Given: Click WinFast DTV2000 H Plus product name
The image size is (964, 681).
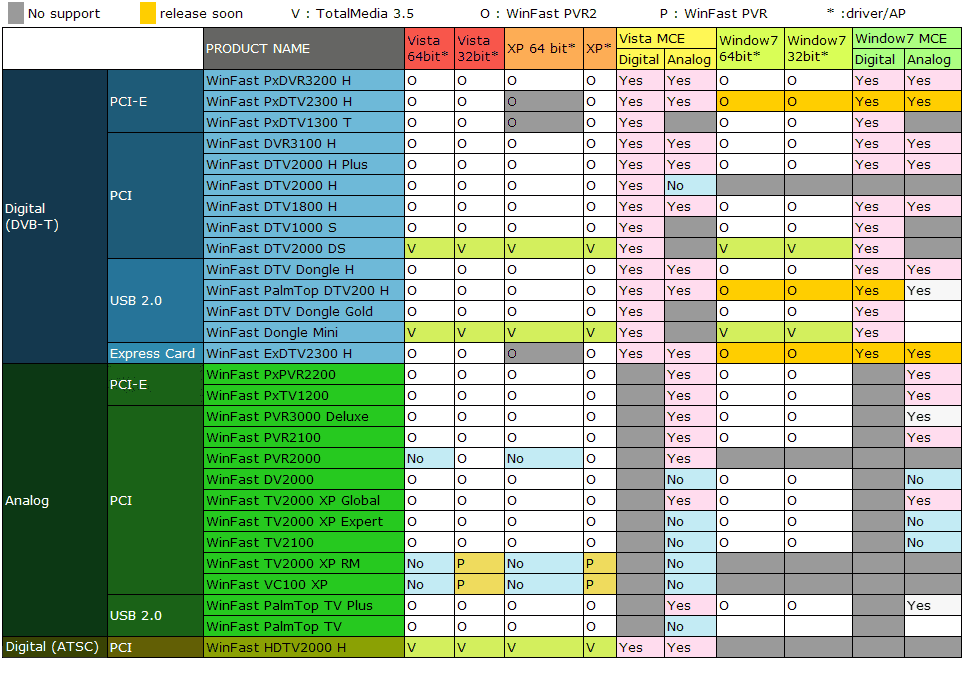Looking at the screenshot, I should (304, 164).
